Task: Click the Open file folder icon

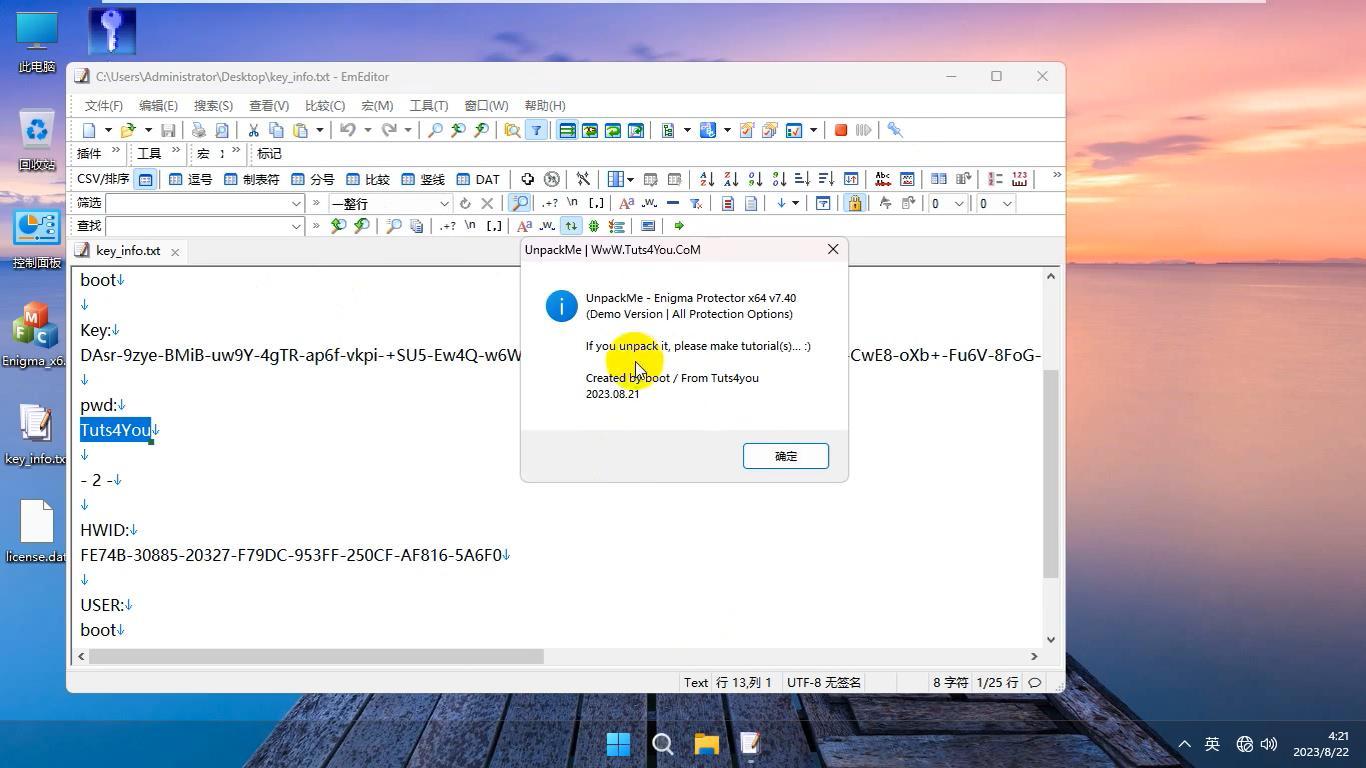Action: point(128,130)
